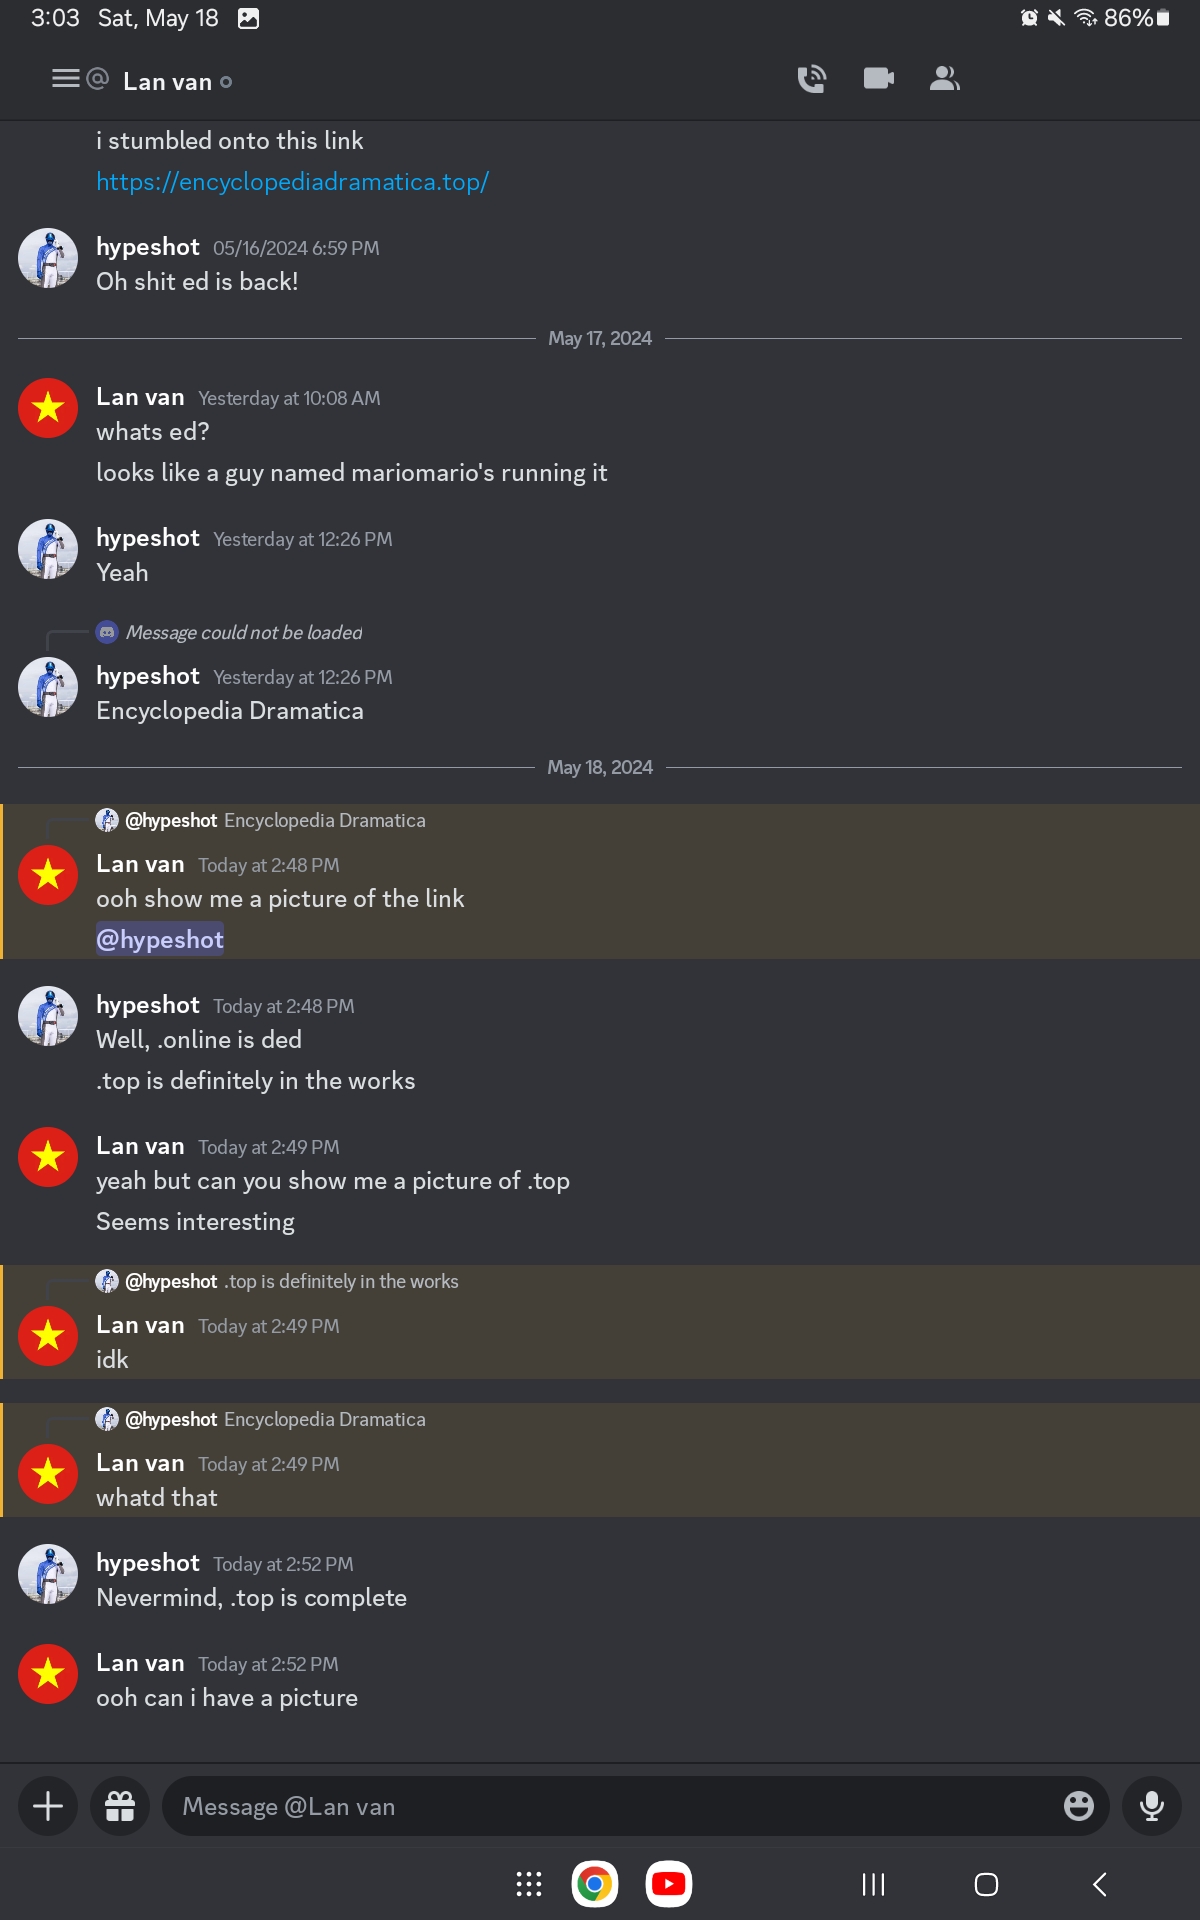
Task: Open the encyclopediadramatica.top link
Action: (292, 182)
